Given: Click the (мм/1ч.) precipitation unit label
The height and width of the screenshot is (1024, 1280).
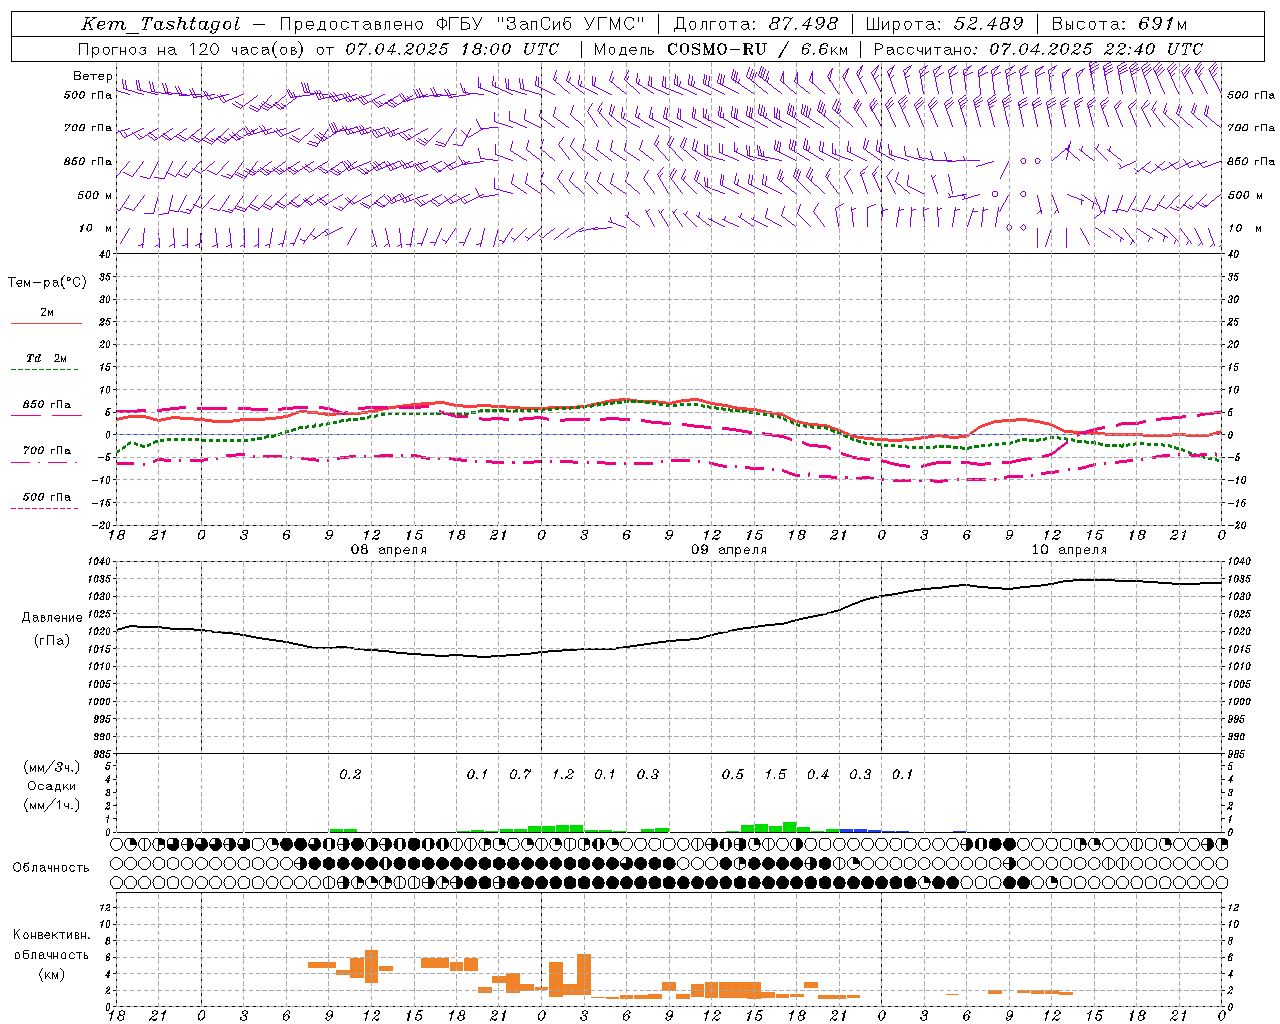Looking at the screenshot, I should point(51,805).
